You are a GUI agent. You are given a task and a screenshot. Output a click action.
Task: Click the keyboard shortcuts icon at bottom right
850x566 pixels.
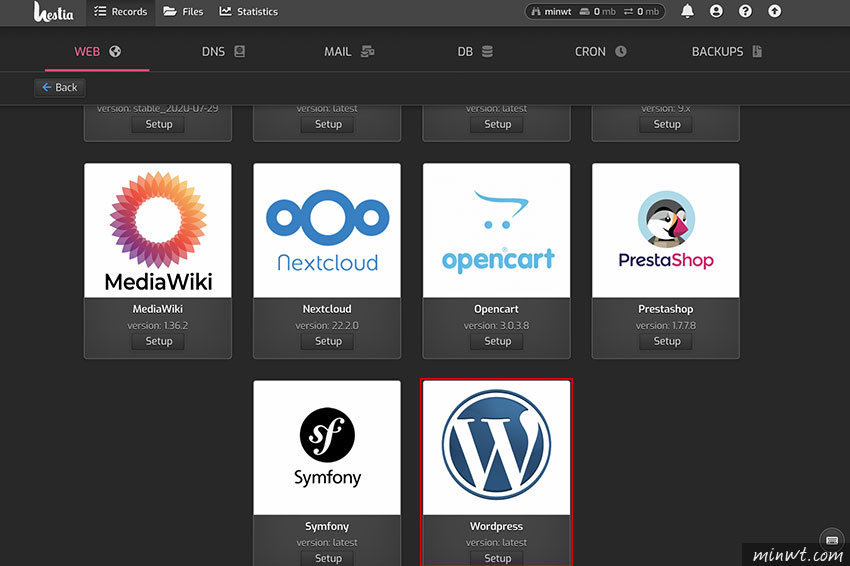coord(832,540)
